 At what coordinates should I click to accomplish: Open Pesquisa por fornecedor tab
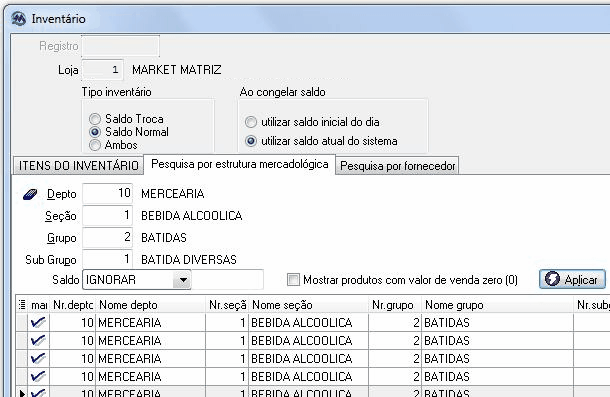pyautogui.click(x=397, y=166)
